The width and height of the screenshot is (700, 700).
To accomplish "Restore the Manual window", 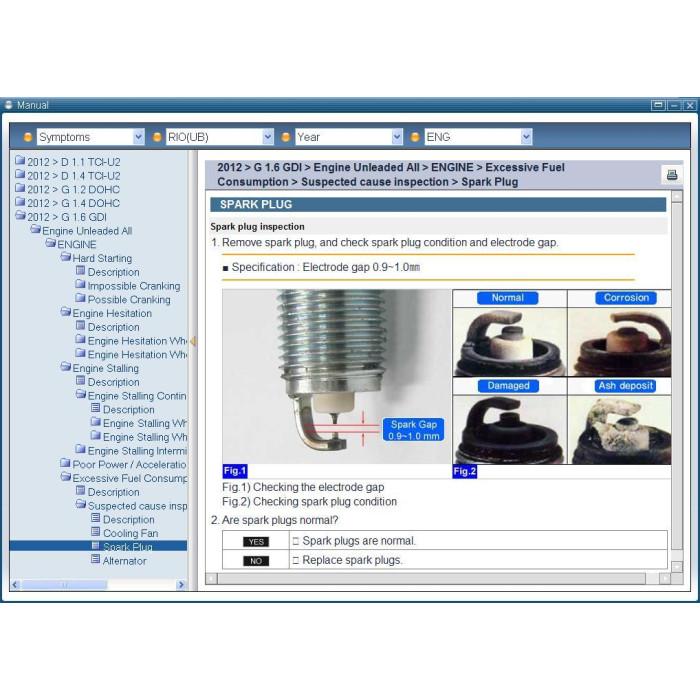I will coord(658,105).
